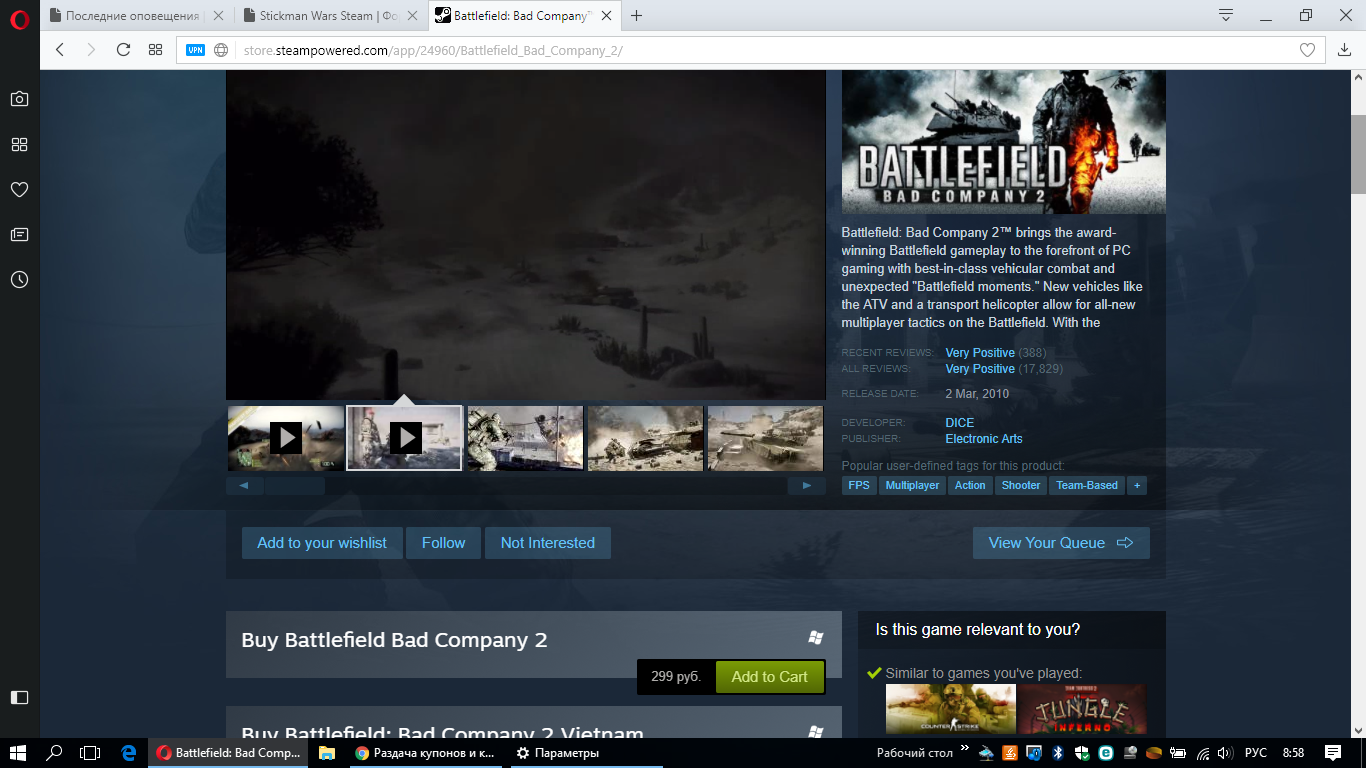Select the Shooter tag
Screen dimensions: 1366x768
pos(1021,485)
